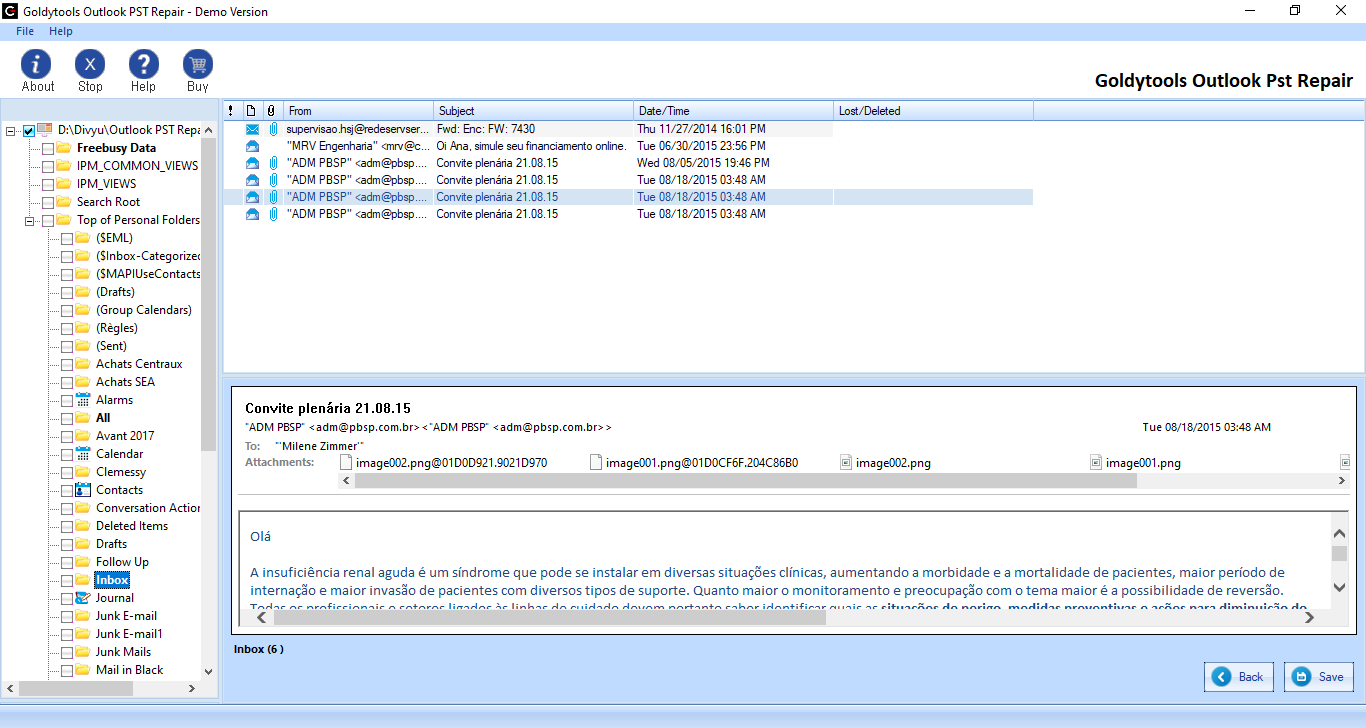Collapse the Top of Personal Folders node
This screenshot has width=1366, height=728.
[x=31, y=221]
